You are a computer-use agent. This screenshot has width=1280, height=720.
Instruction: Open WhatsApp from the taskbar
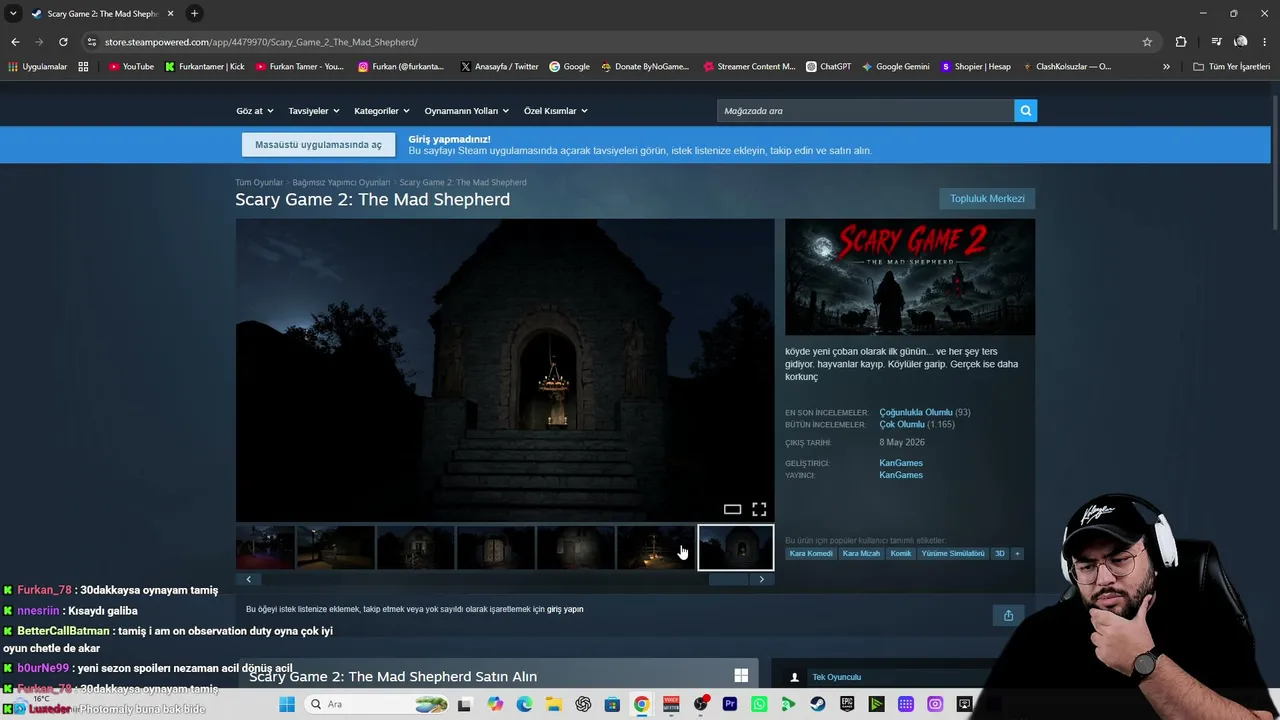click(x=759, y=704)
